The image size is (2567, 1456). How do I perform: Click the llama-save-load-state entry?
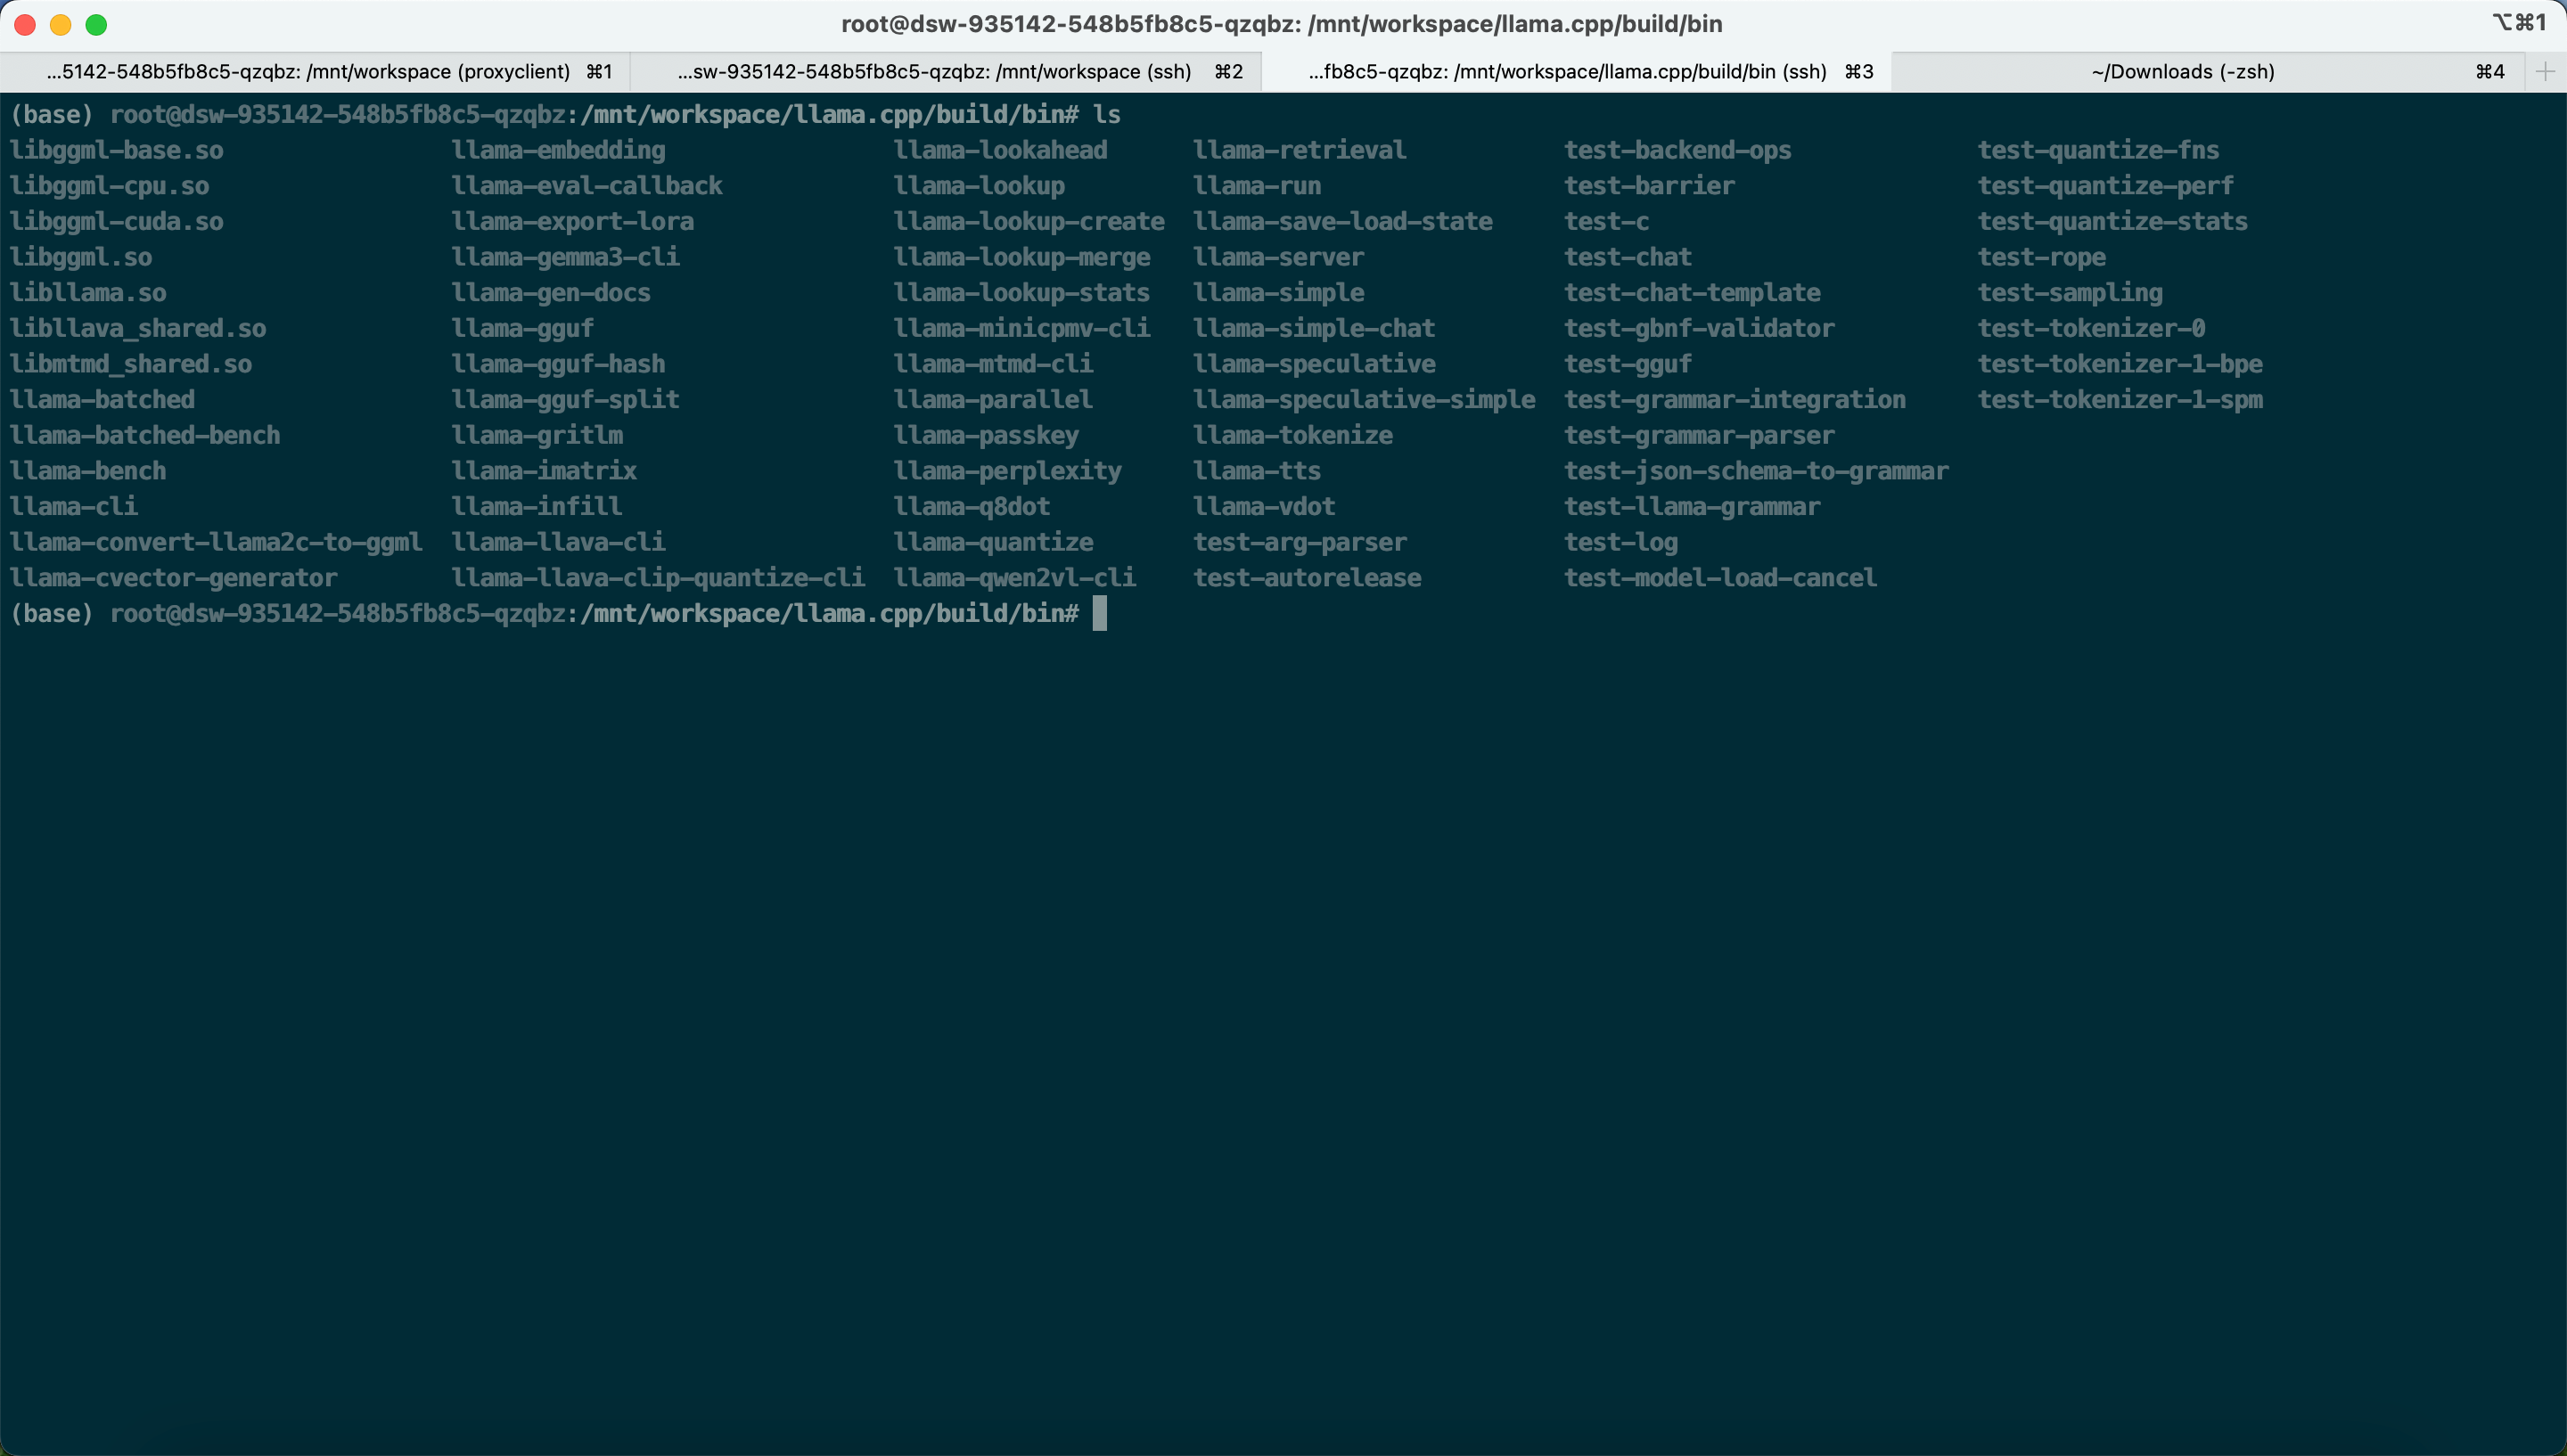click(1343, 221)
